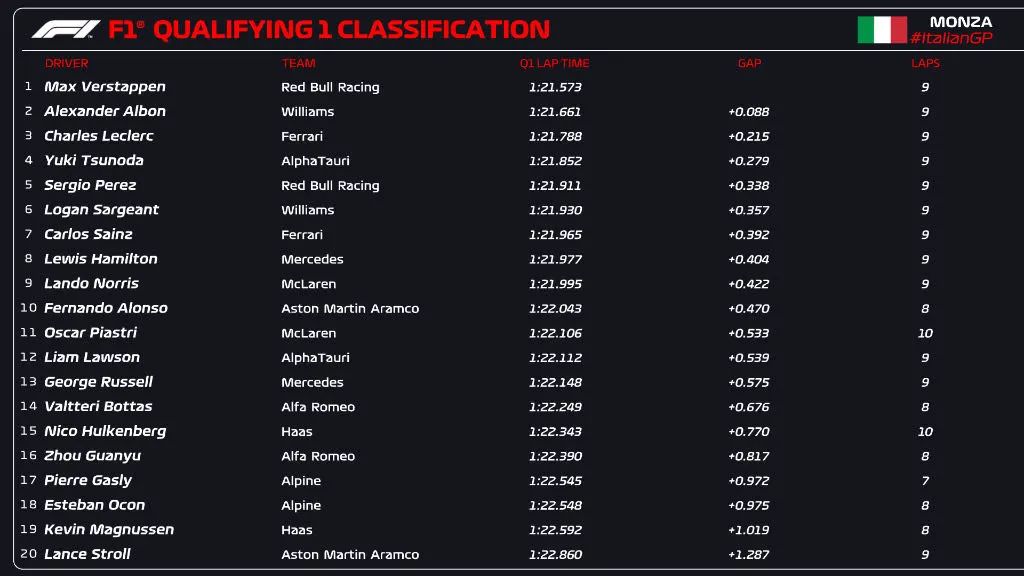1024x576 pixels.
Task: Click the Italian flag icon
Action: [881, 29]
